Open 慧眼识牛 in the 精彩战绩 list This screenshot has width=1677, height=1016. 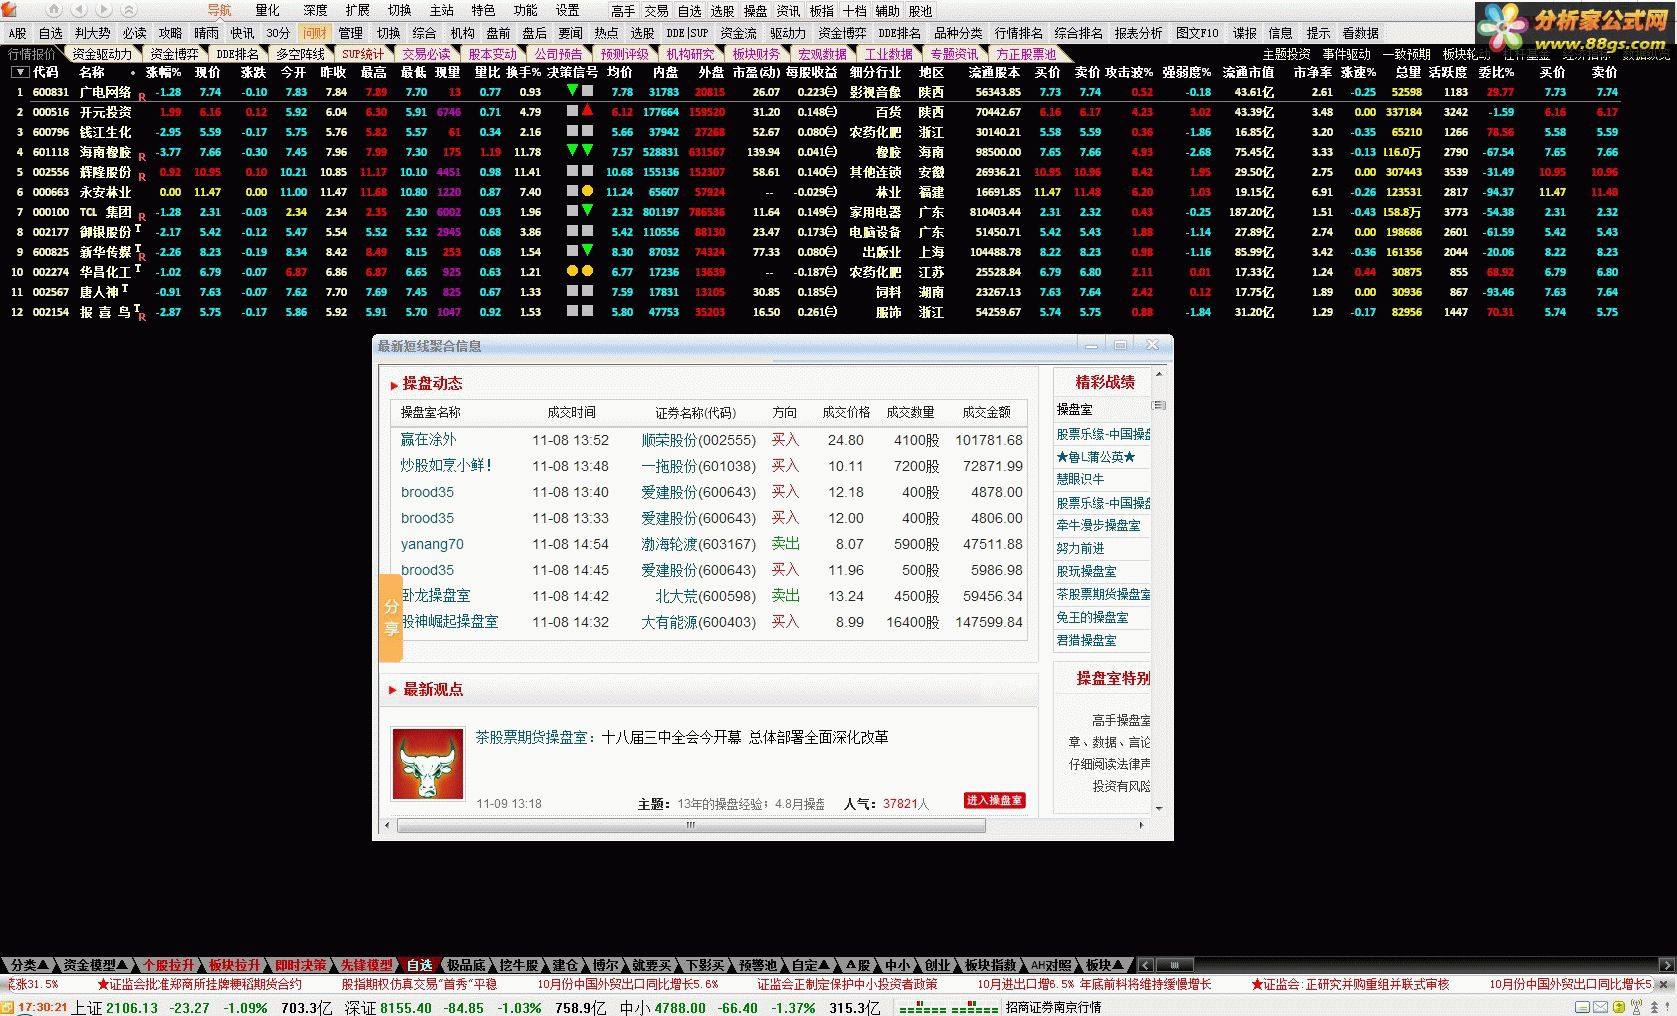click(1080, 479)
